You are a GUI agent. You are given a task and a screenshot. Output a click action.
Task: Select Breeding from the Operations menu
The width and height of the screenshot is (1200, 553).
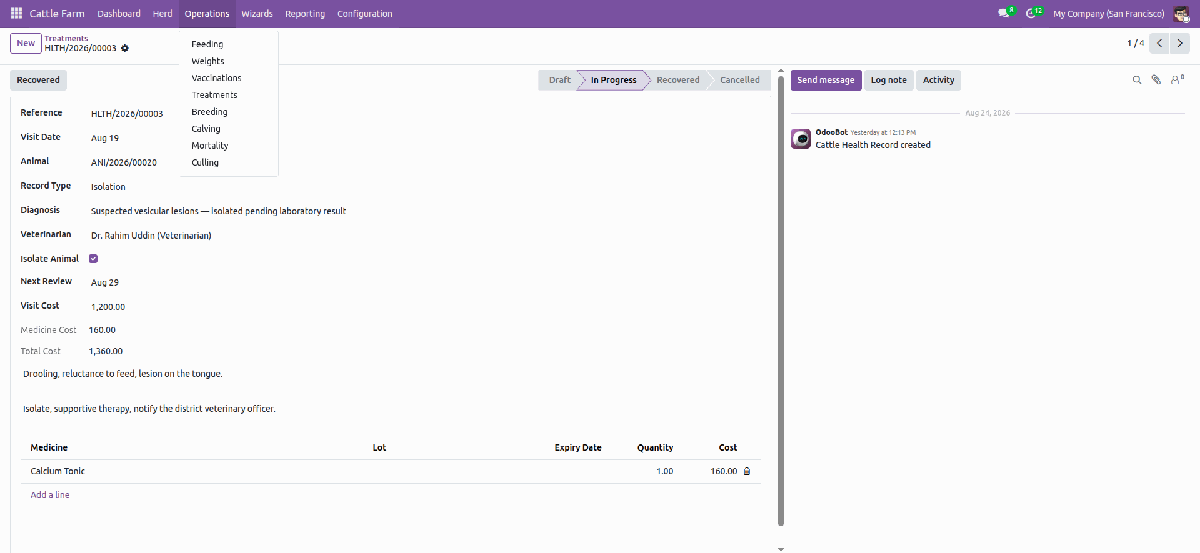pyautogui.click(x=229, y=112)
